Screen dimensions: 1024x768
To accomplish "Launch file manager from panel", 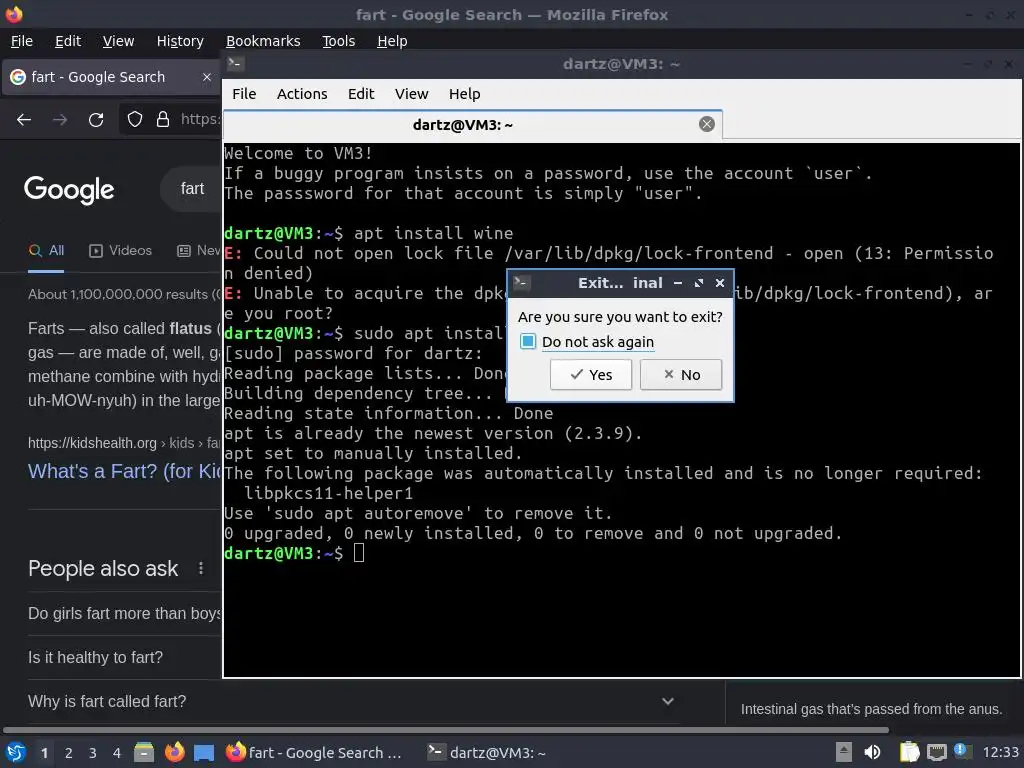I will point(144,752).
